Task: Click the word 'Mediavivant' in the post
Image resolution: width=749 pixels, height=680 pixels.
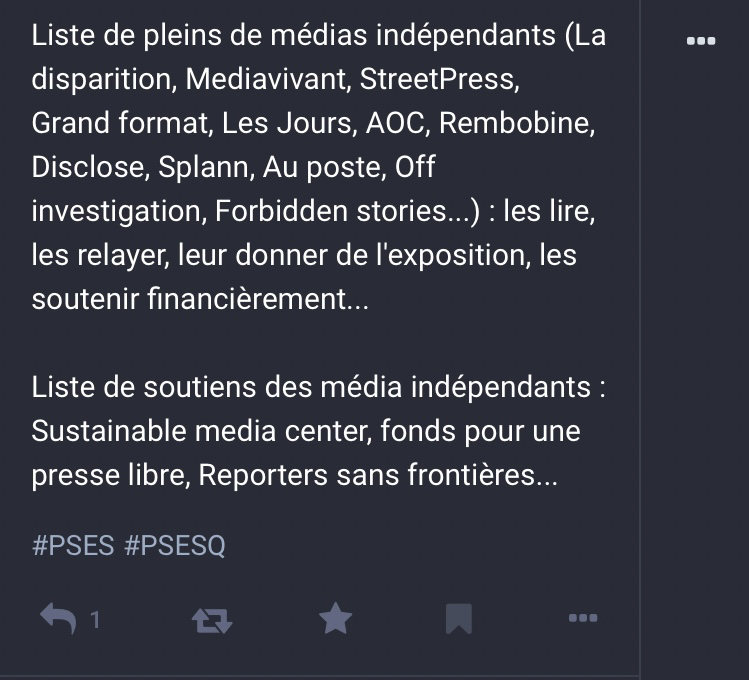Action: point(264,78)
